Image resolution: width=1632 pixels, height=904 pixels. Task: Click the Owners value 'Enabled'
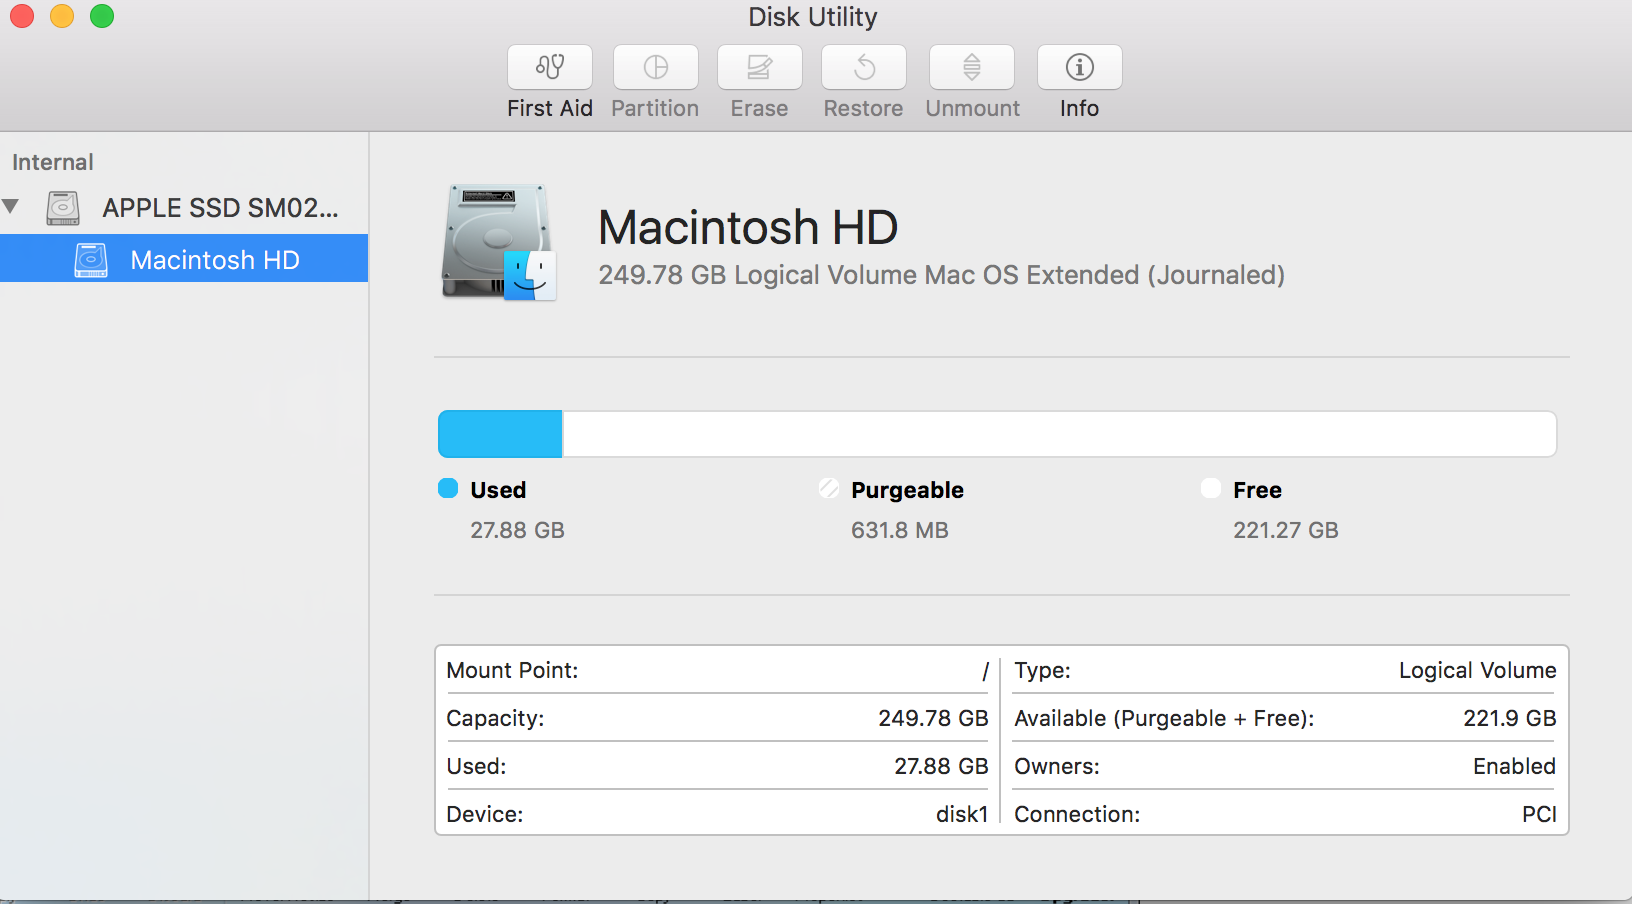point(1514,766)
